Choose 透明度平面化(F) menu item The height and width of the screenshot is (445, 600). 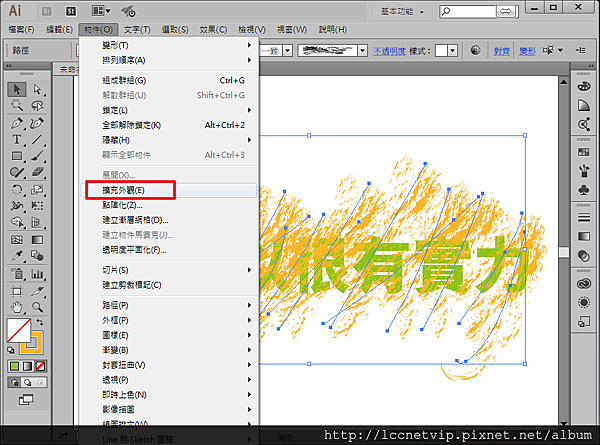(169, 250)
